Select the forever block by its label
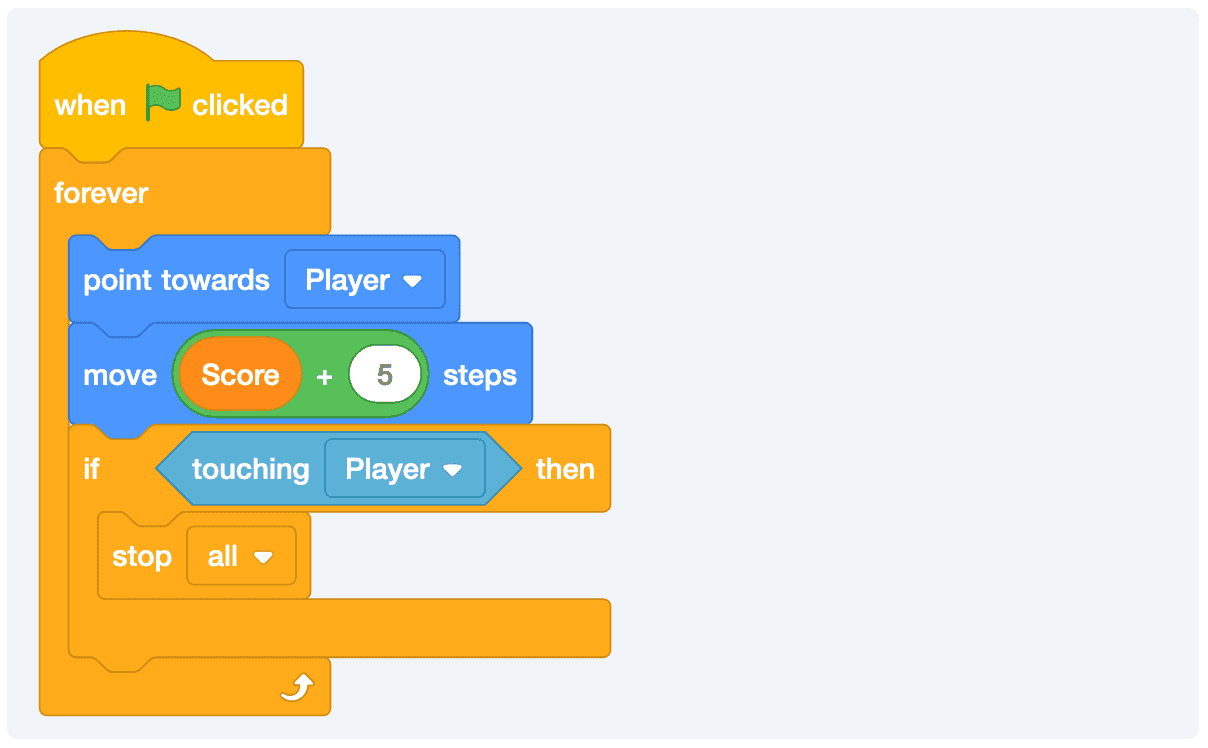This screenshot has width=1208, height=748. 101,193
